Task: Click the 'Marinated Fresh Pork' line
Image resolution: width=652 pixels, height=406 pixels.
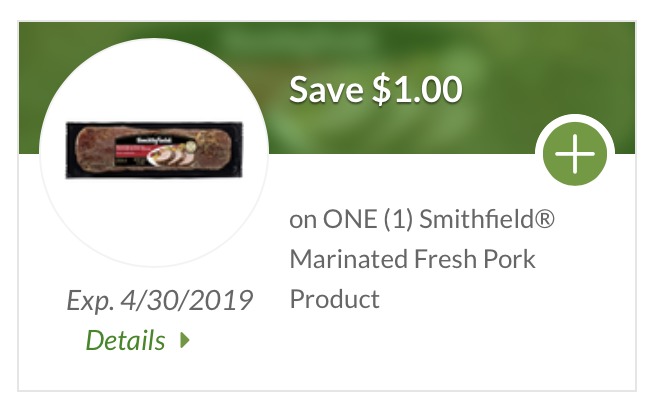Action: tap(412, 260)
